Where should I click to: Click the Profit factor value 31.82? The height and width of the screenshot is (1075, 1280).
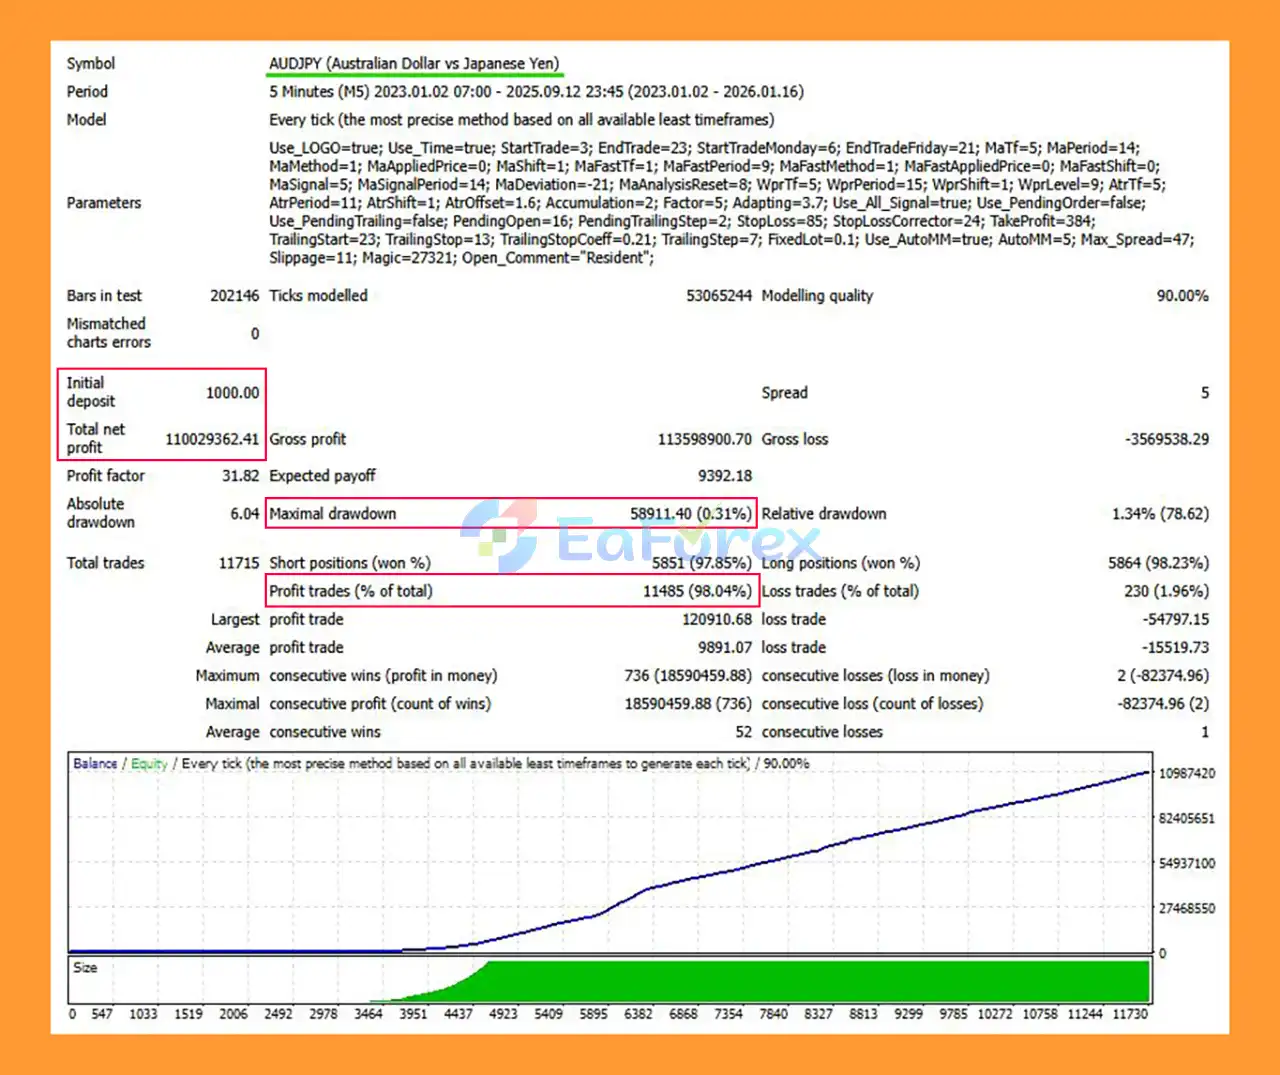[240, 476]
